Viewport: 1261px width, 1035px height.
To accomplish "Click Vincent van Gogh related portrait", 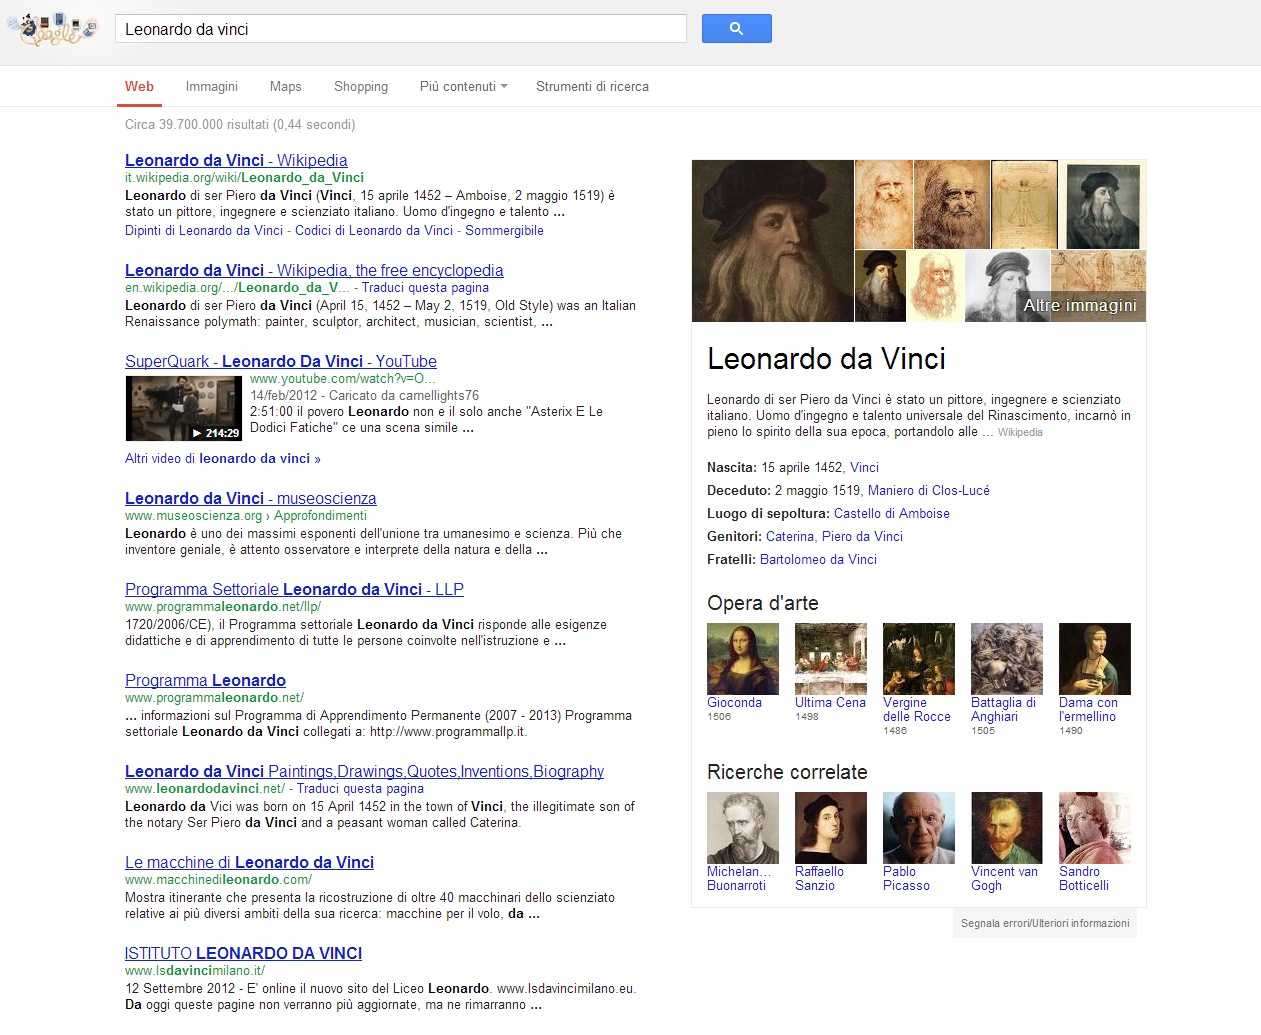I will 1007,828.
